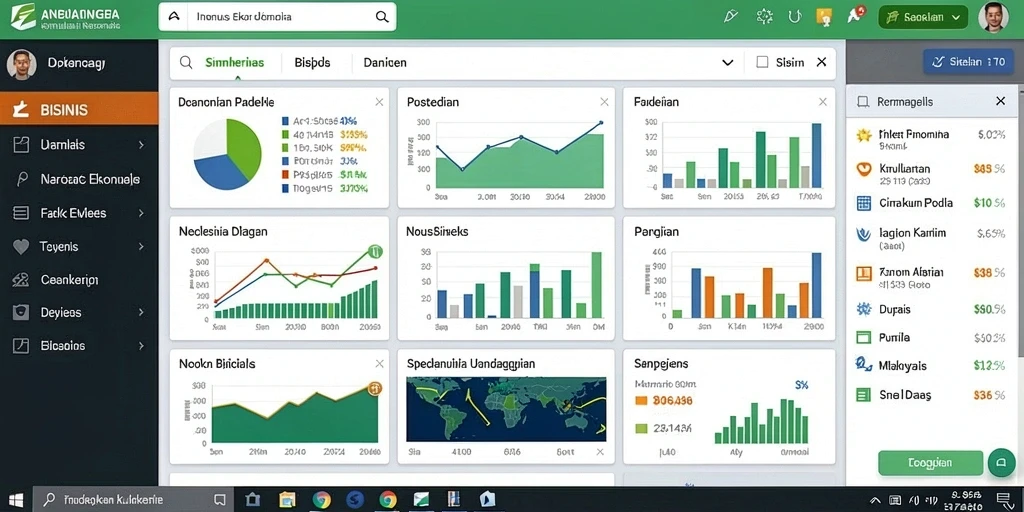This screenshot has height=512, width=1024.
Task: Expand the Deyieas sidebar chevron
Action: point(141,313)
